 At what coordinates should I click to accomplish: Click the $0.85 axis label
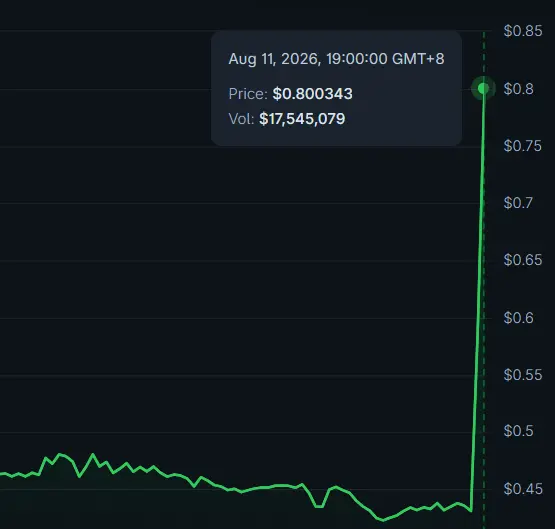pyautogui.click(x=523, y=31)
